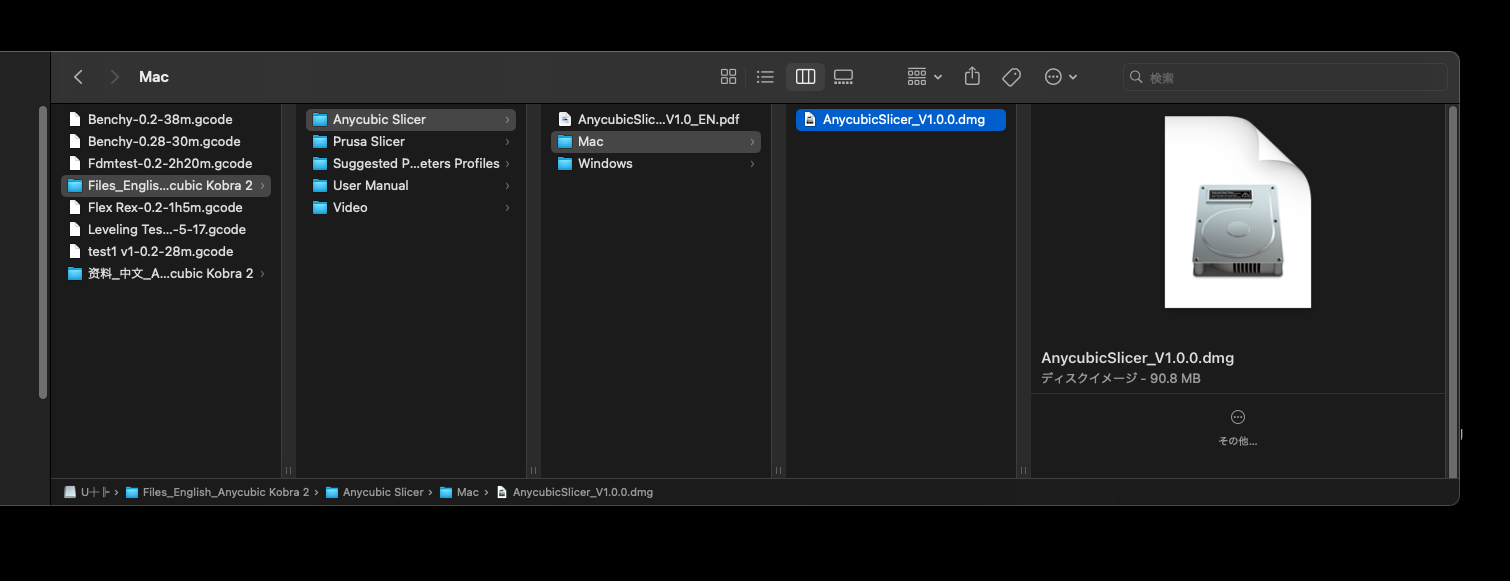
Task: Click the More button in preview pane
Action: [x=1237, y=417]
